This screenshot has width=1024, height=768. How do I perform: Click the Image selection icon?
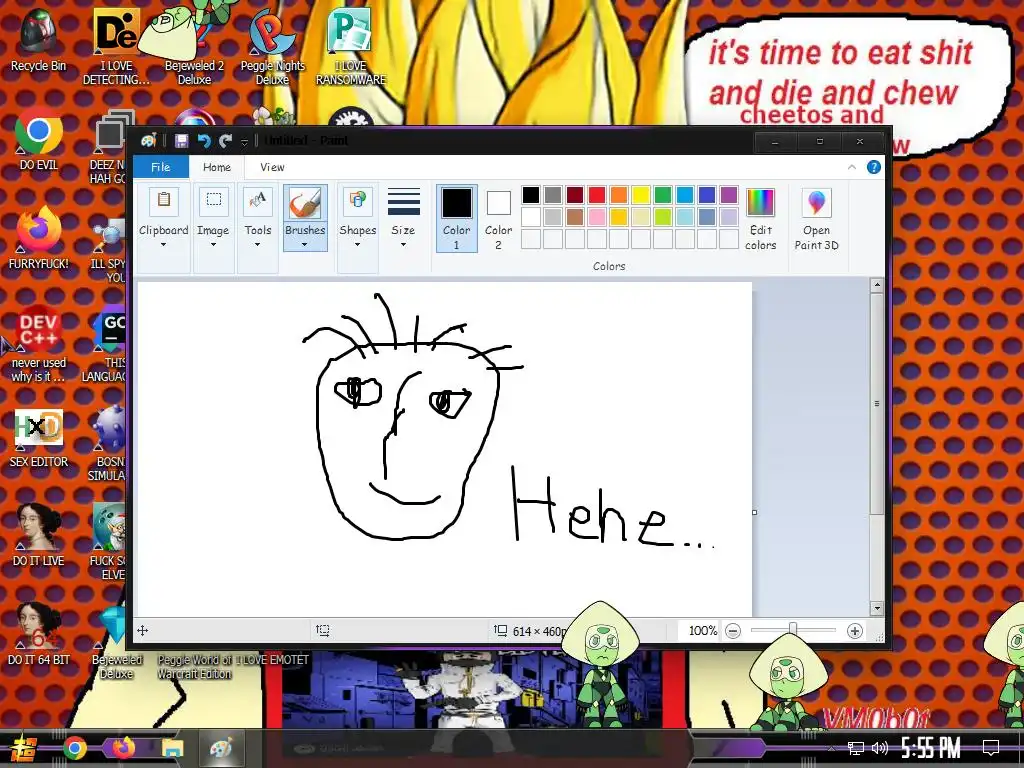point(214,200)
